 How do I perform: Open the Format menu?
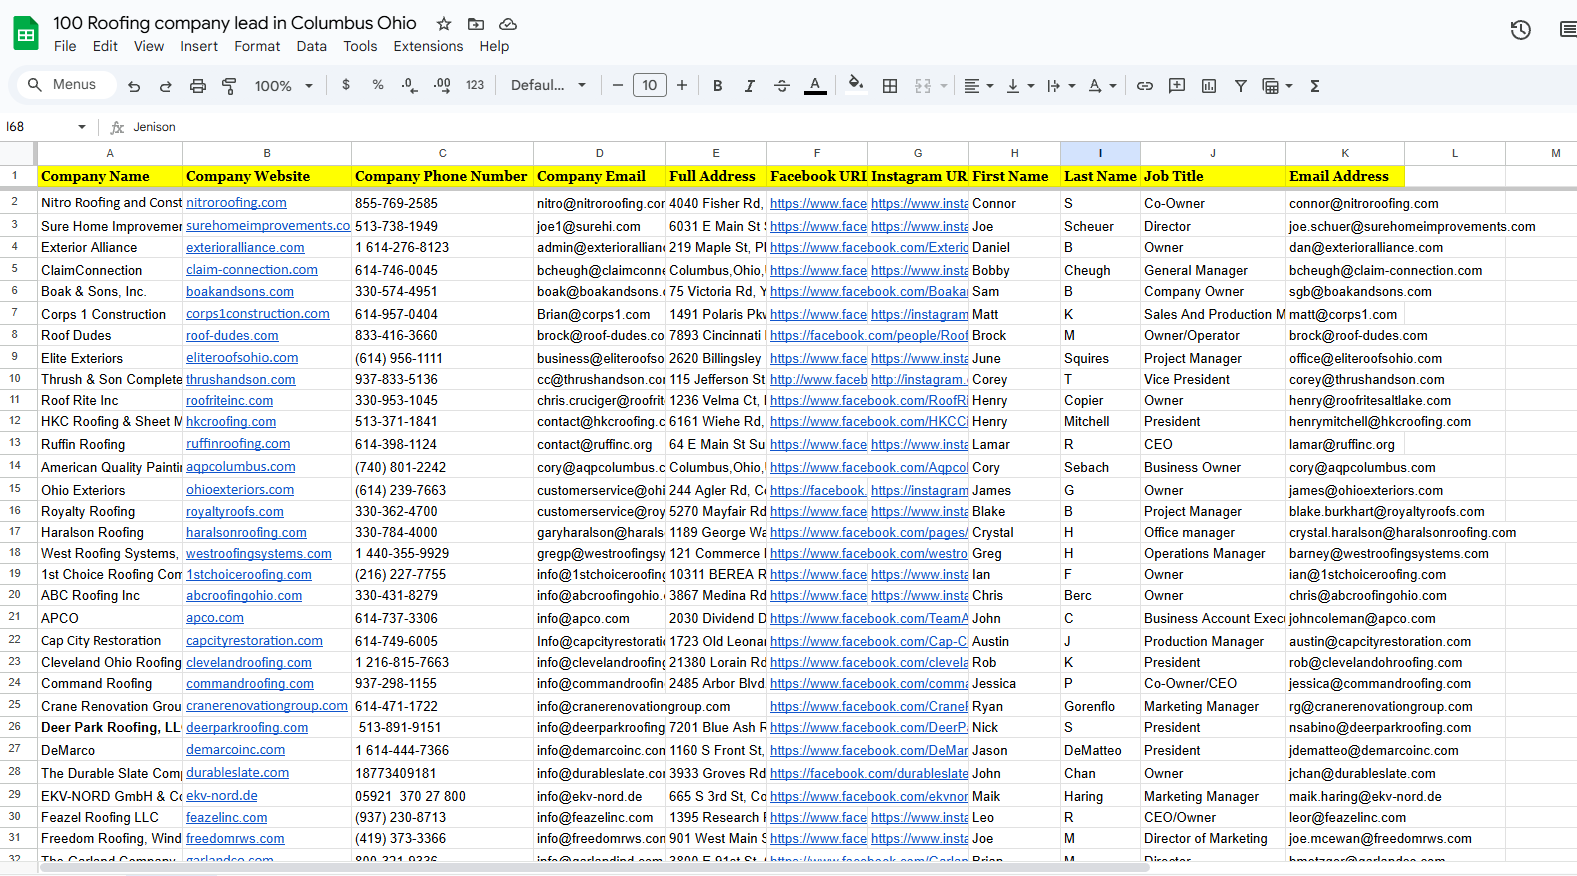[x=257, y=46]
